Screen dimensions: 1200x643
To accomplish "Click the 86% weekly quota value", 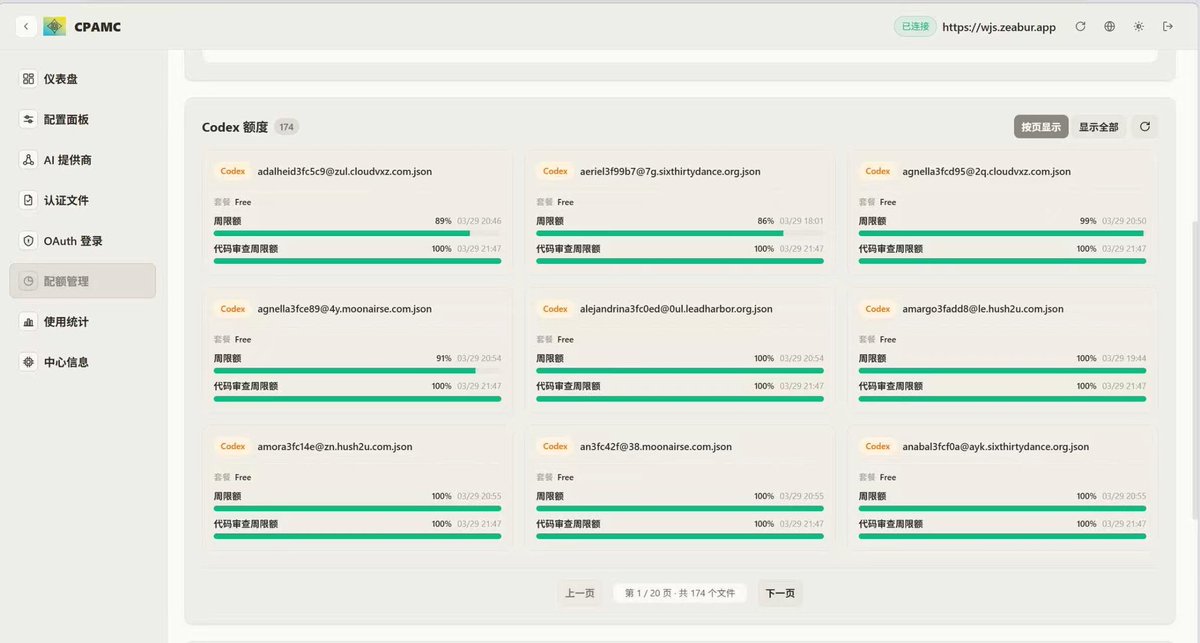I will click(x=766, y=220).
